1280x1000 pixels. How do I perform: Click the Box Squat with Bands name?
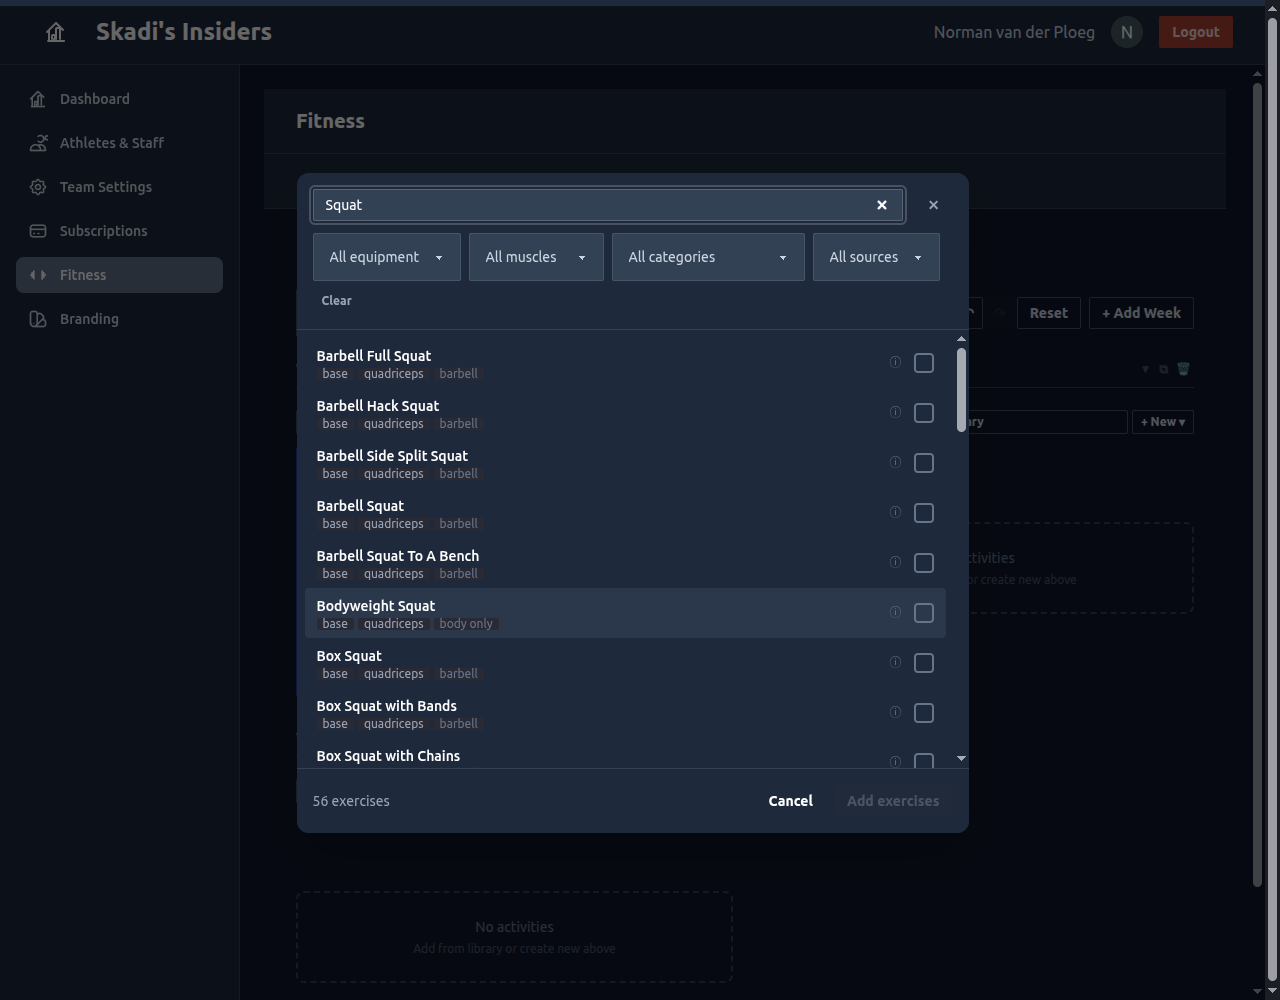click(x=386, y=706)
